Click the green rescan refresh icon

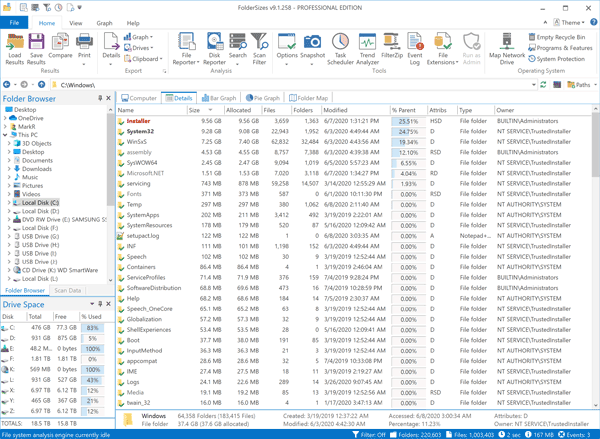pyautogui.click(x=543, y=85)
